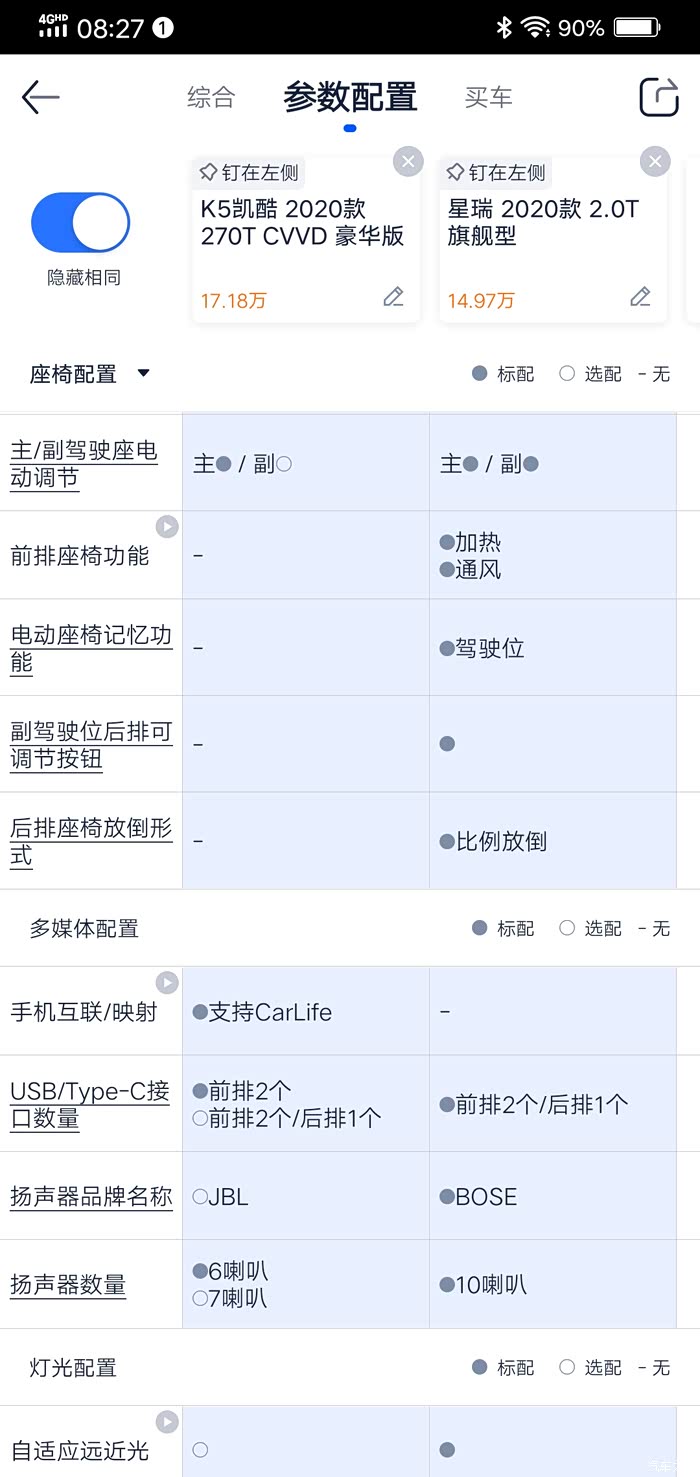Open 电动座椅记忆功能 explanation link
Viewport: 700px width, 1477px height.
pyautogui.click(x=91, y=649)
